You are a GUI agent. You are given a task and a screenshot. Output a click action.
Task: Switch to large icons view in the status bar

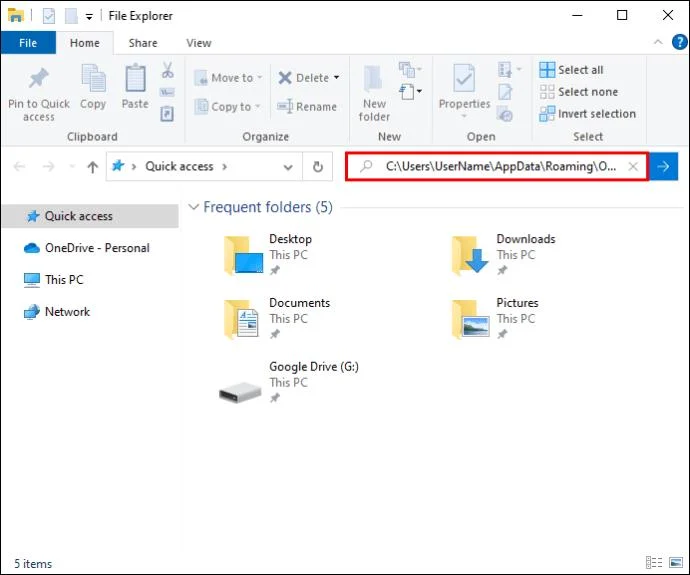(676, 562)
